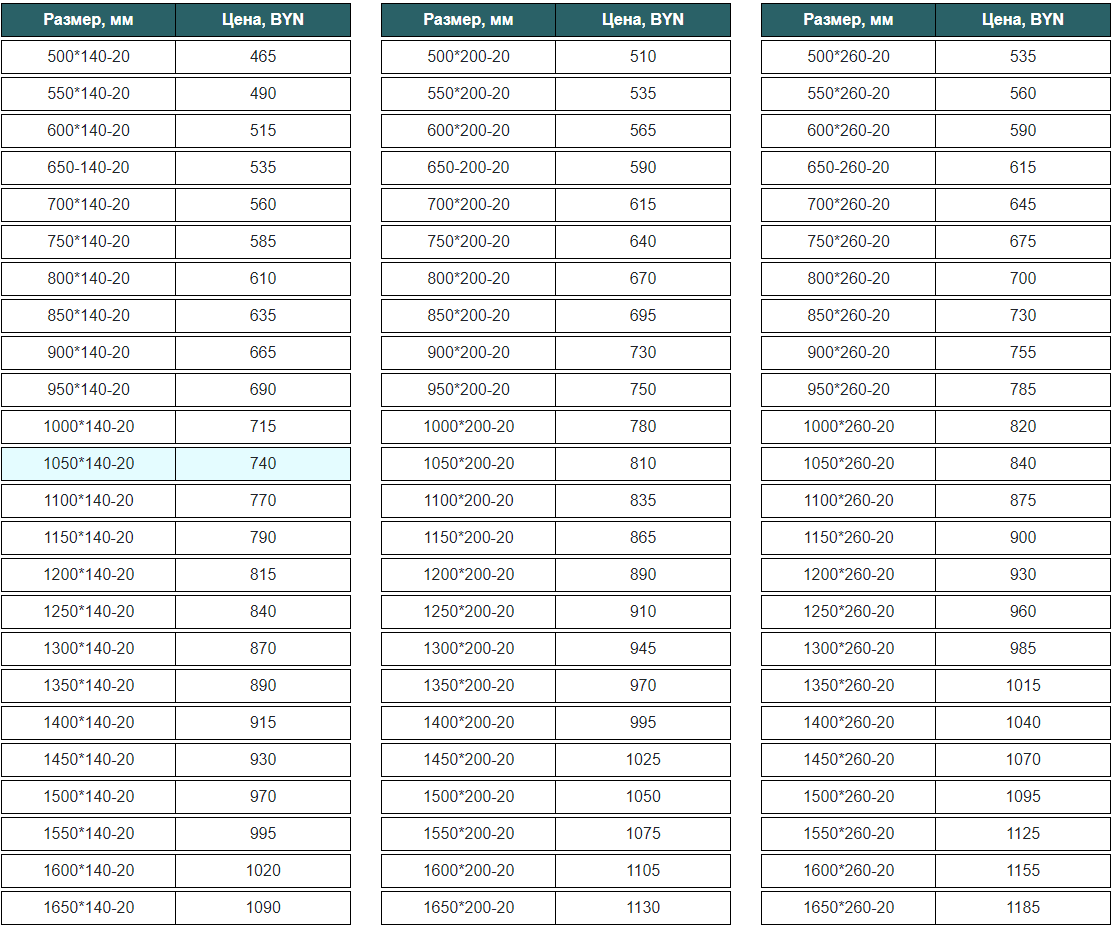Viewport: 1112px width, 928px height.
Task: Click the price 1020 cell
Action: [263, 871]
